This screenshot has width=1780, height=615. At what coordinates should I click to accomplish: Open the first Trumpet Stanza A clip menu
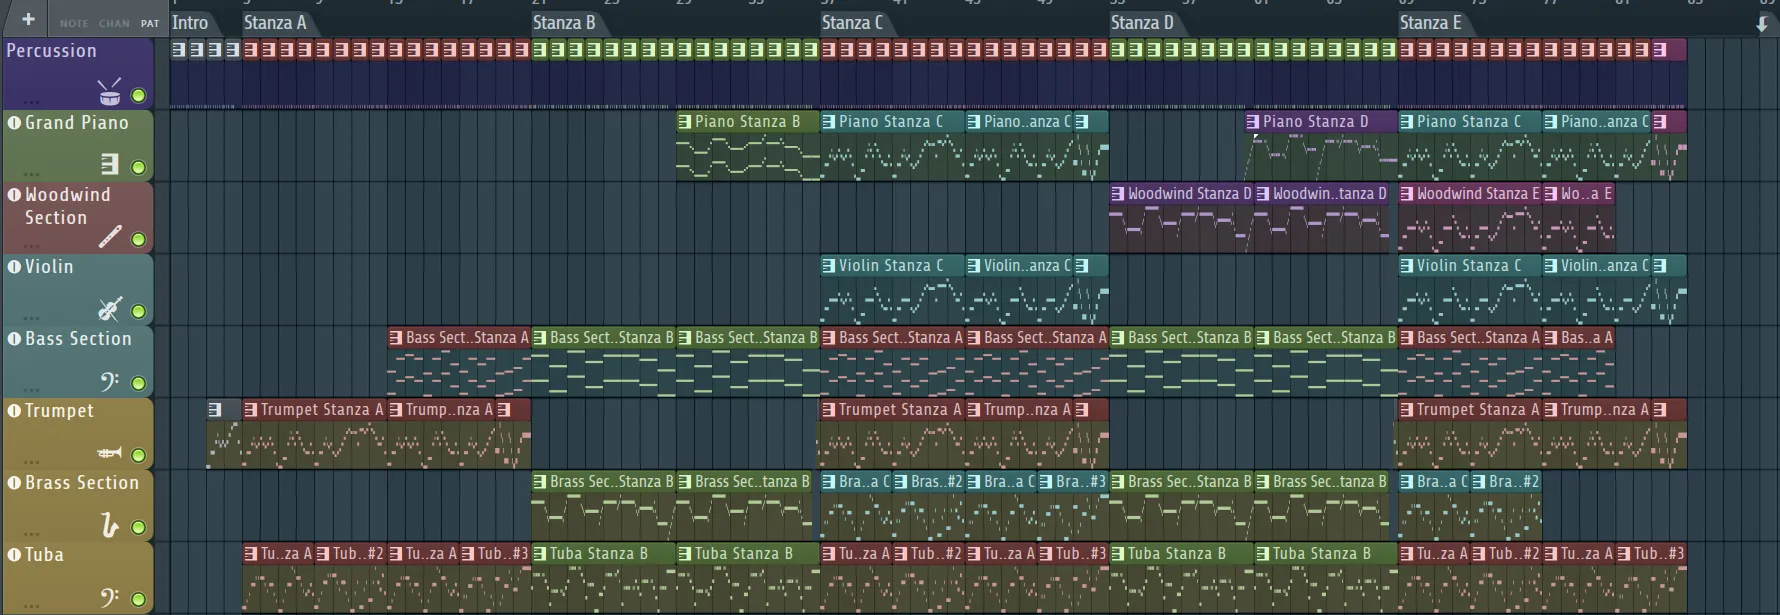point(251,410)
